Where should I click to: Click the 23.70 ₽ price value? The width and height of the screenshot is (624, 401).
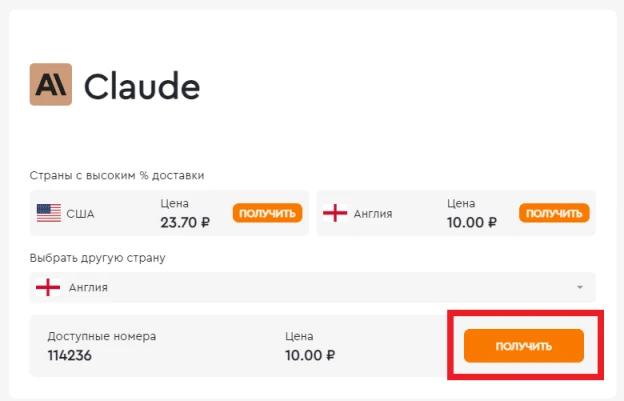(x=185, y=222)
